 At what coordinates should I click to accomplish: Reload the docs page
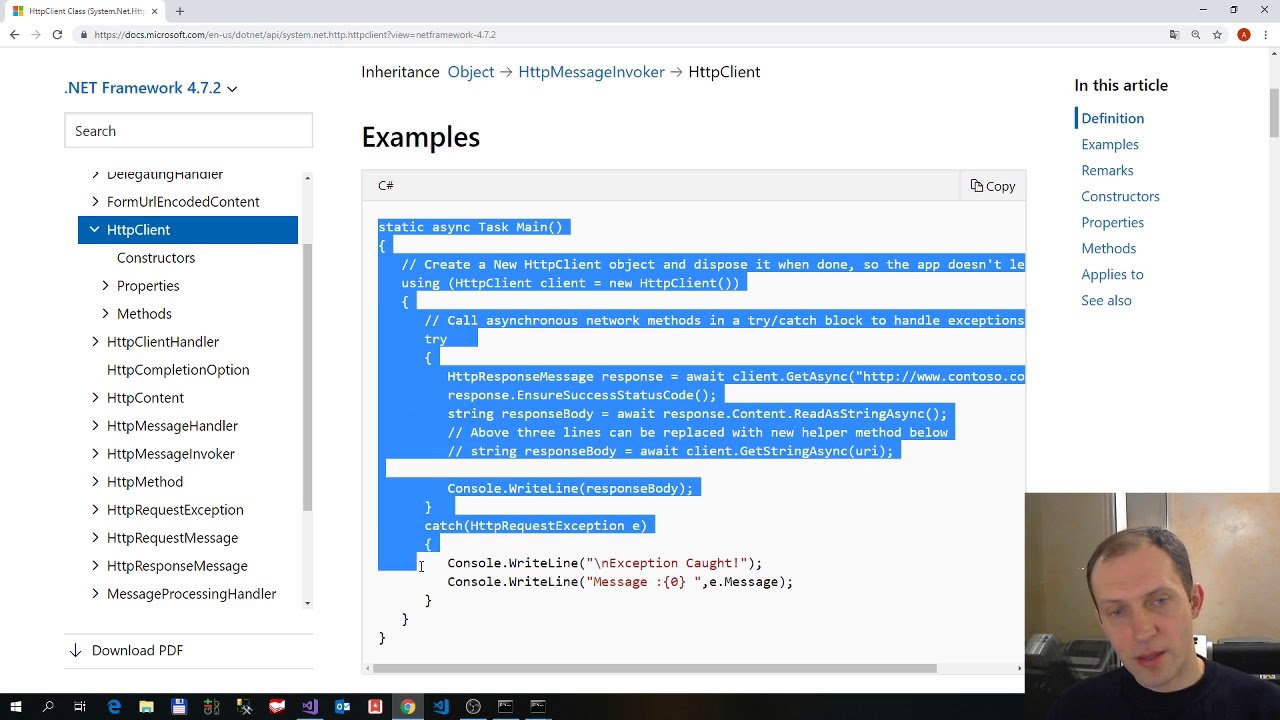(x=57, y=35)
